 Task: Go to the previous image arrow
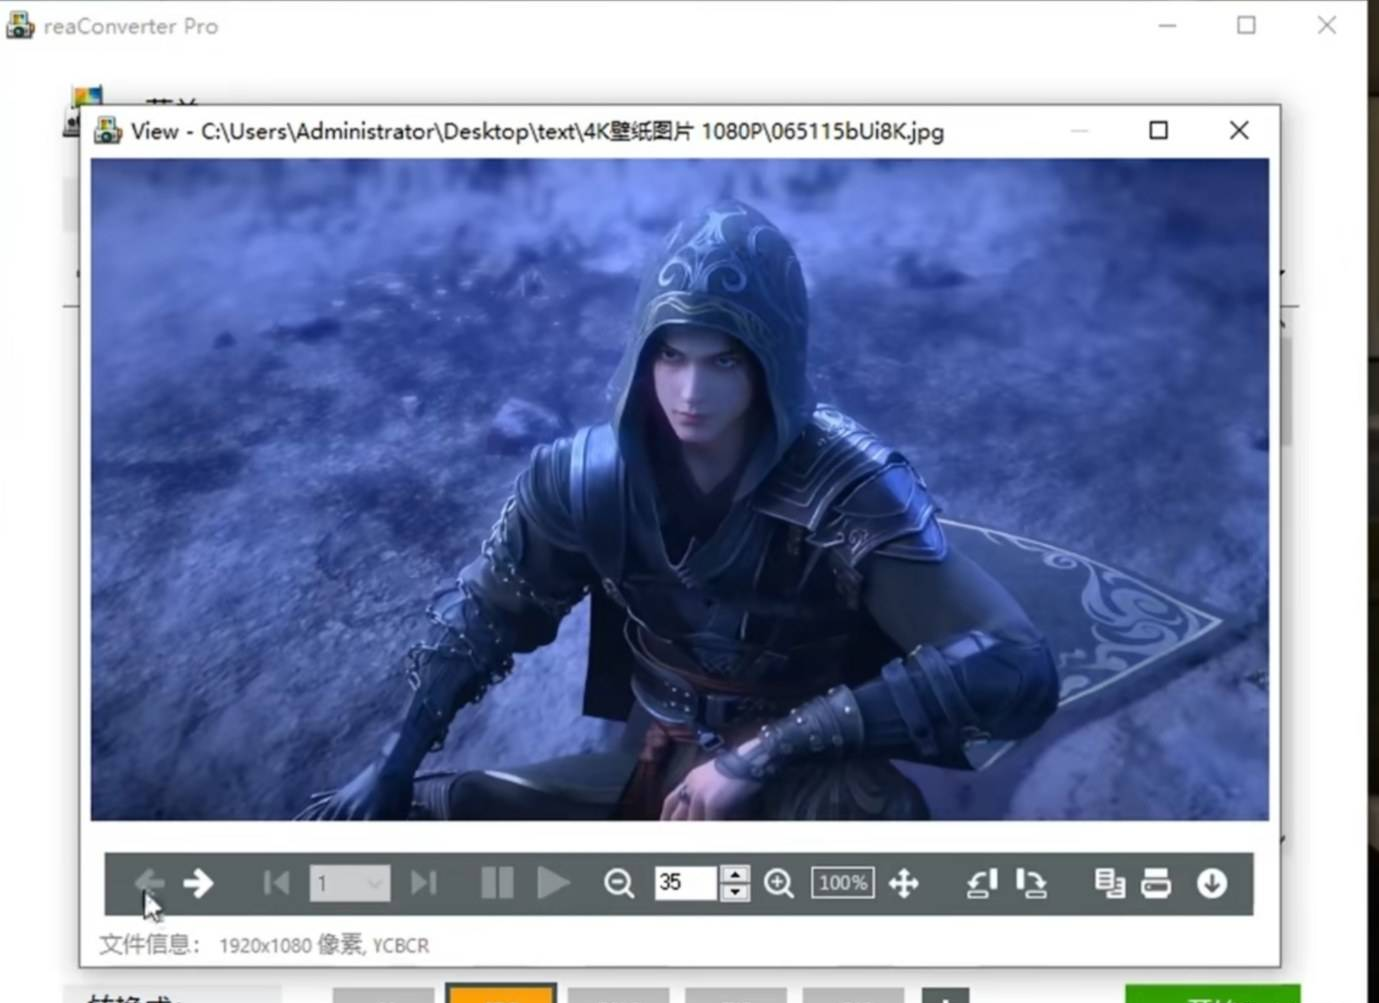[x=149, y=882]
